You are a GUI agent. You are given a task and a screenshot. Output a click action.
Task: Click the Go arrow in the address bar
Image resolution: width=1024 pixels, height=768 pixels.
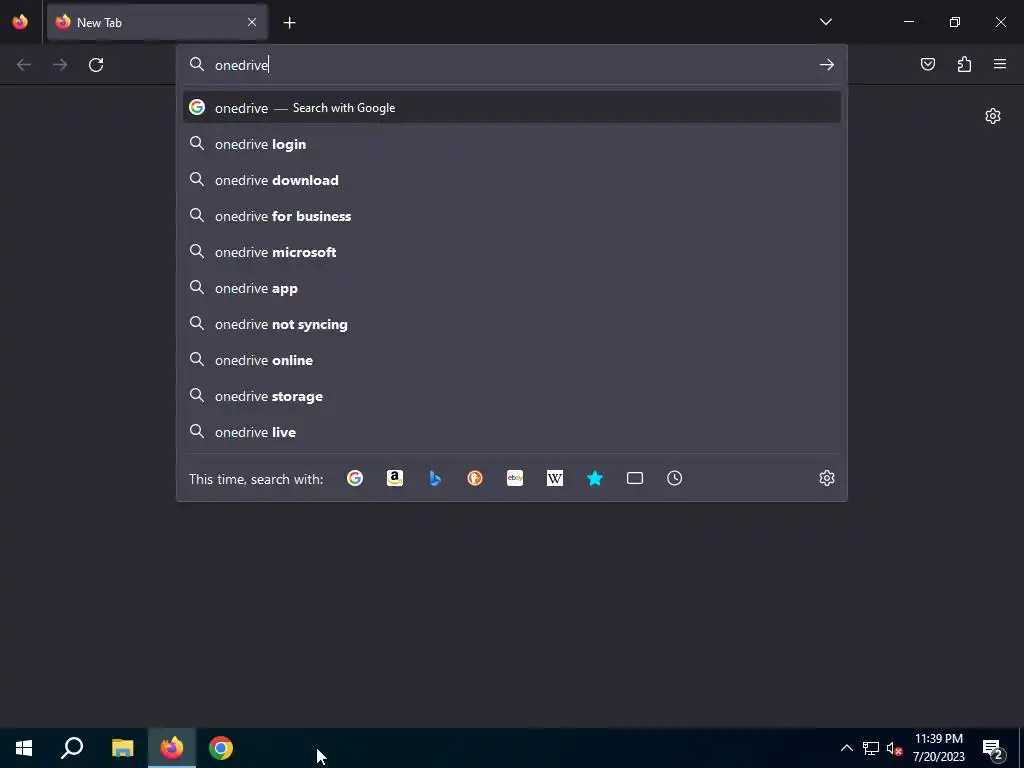click(827, 65)
